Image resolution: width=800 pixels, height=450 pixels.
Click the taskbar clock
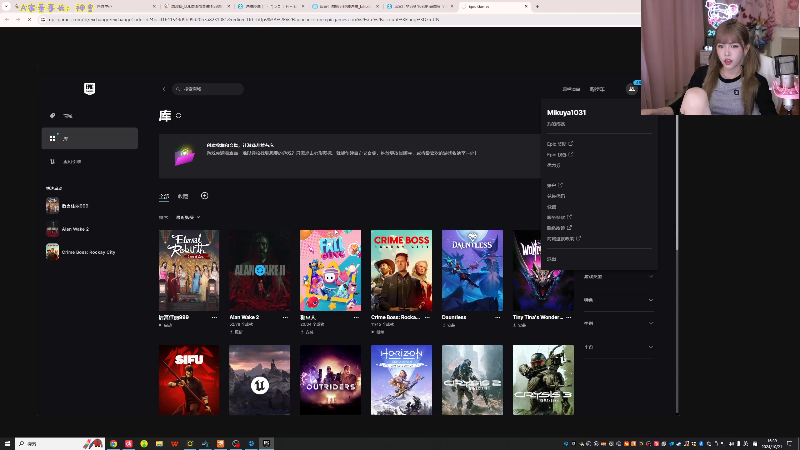[x=772, y=443]
